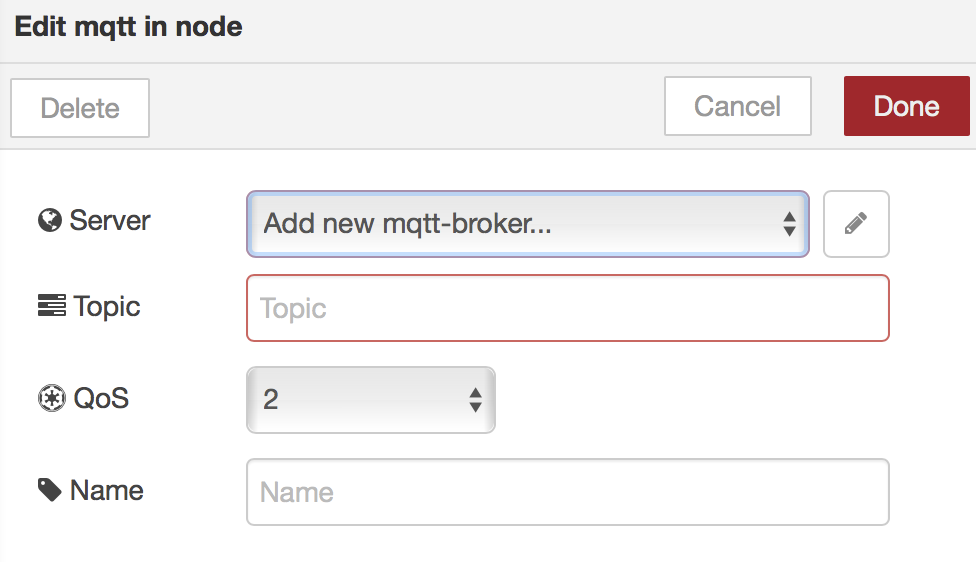Click the QoS dropdown's up-down arrows
Image resolution: width=977 pixels, height=562 pixels.
[x=475, y=400]
